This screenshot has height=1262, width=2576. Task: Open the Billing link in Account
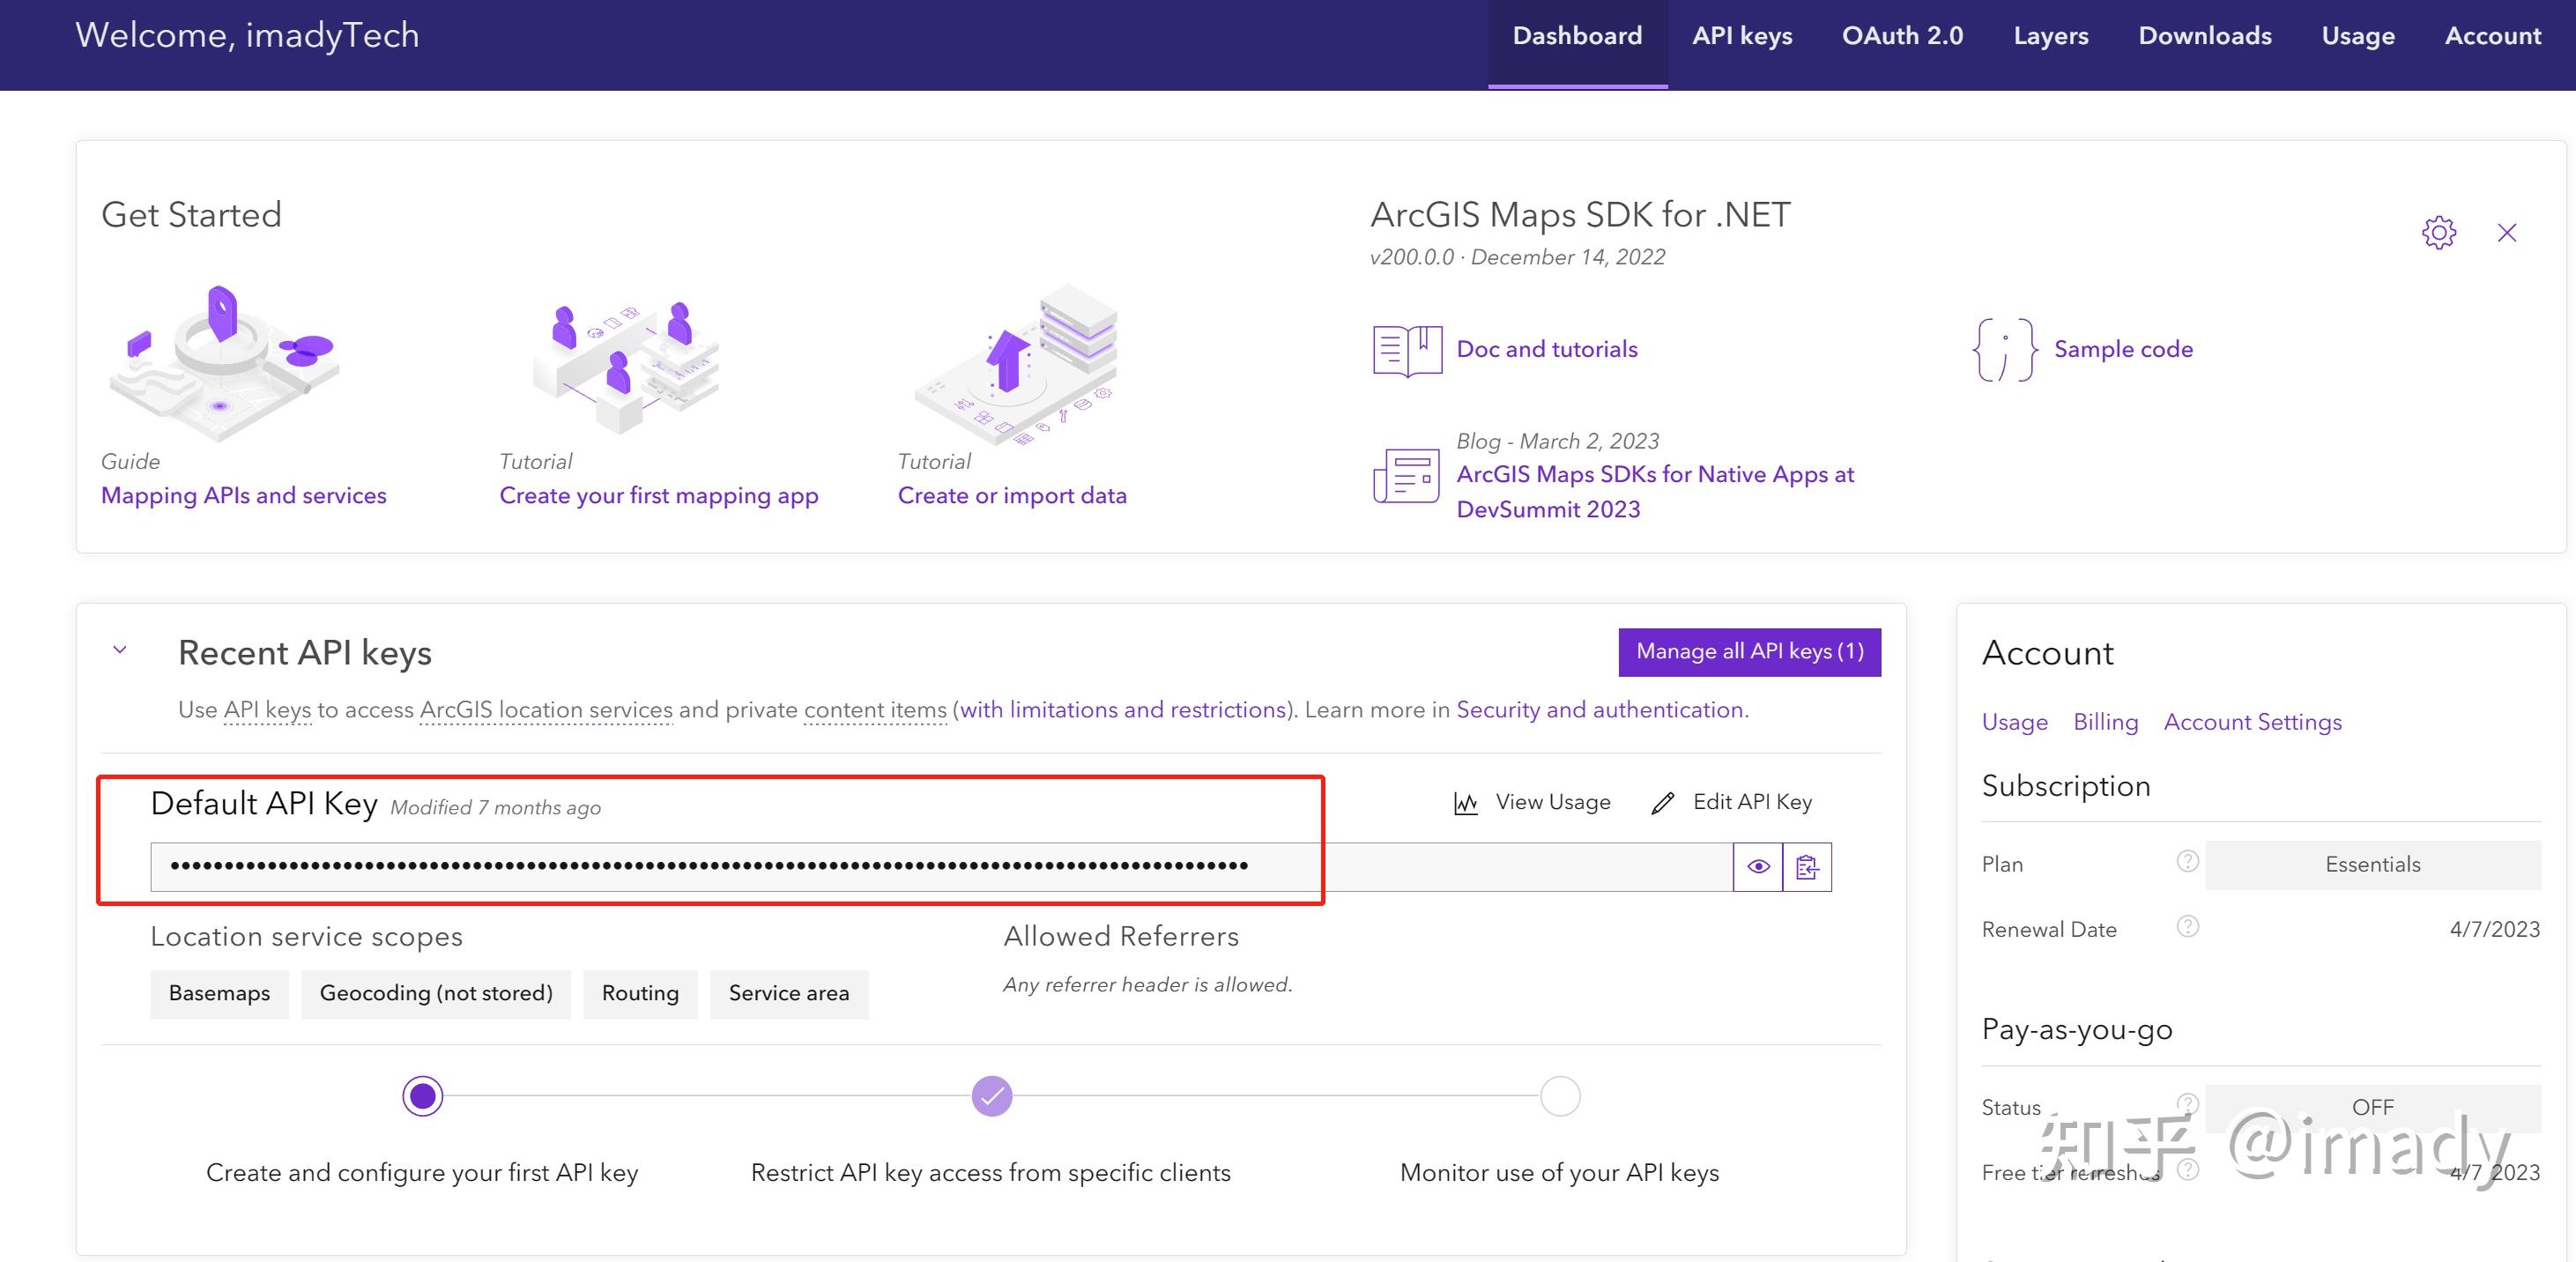point(2105,722)
